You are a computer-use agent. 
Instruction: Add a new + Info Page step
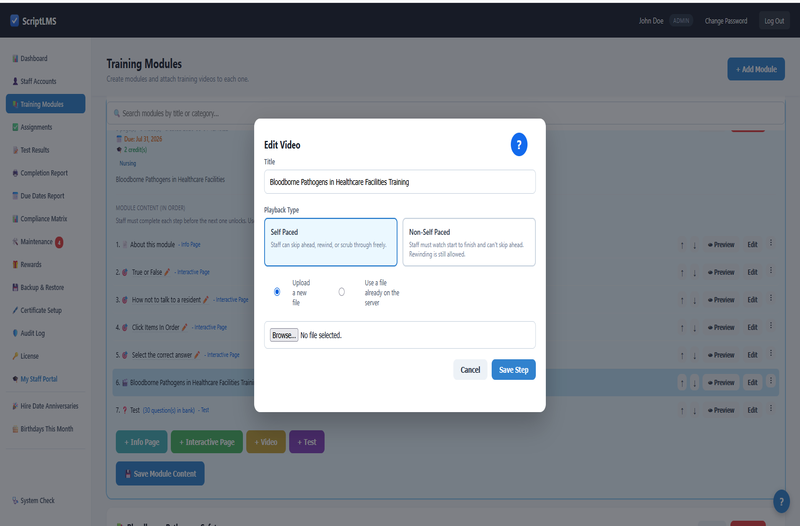(x=141, y=442)
